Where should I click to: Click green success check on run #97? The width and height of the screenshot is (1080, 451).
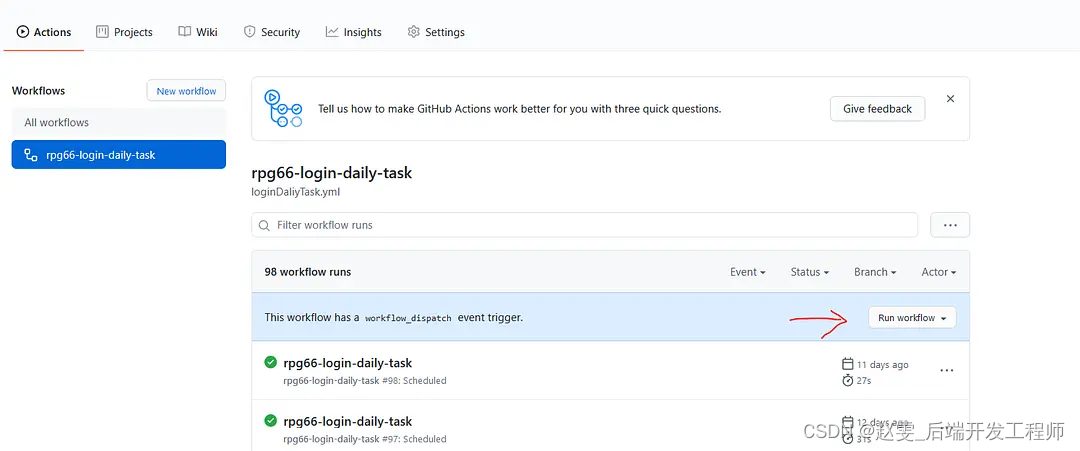[x=271, y=421]
